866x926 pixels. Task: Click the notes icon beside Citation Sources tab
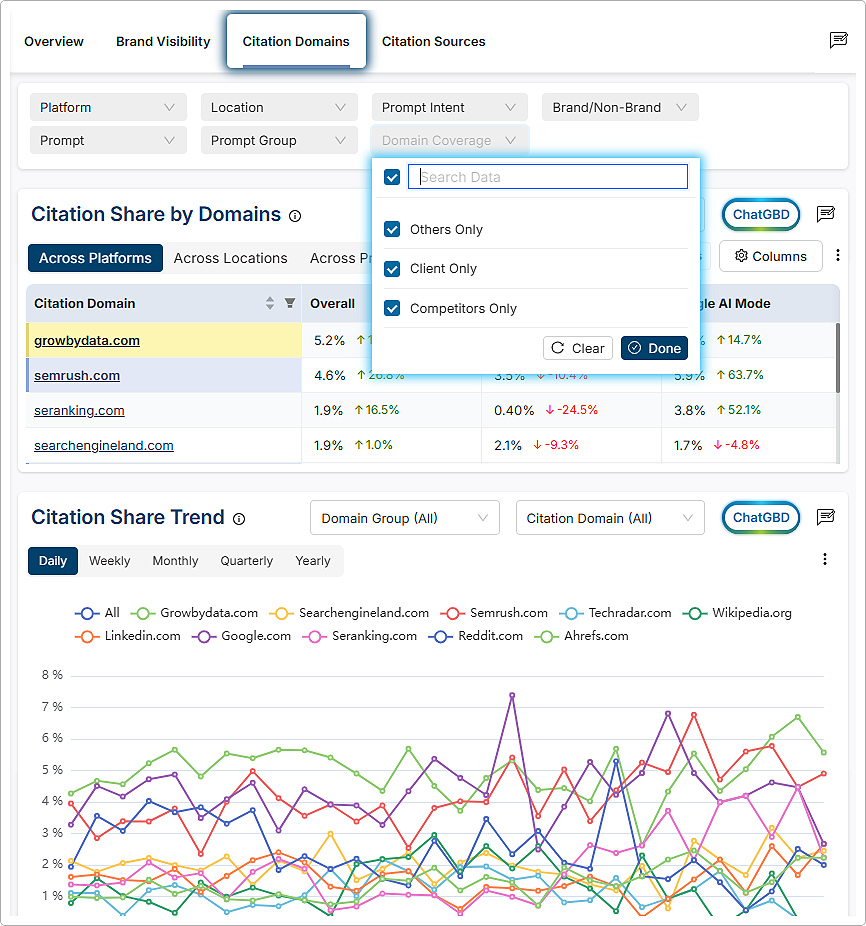838,41
